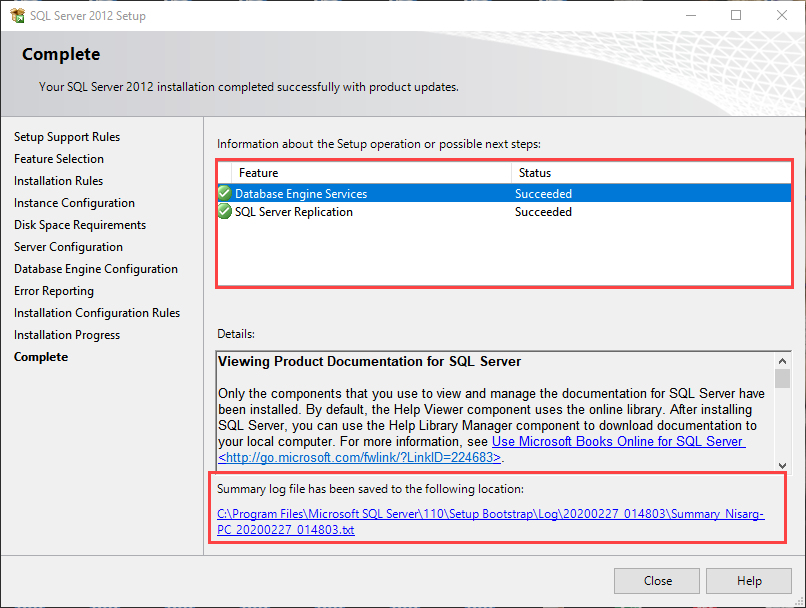Click the Feature column header

[372, 173]
